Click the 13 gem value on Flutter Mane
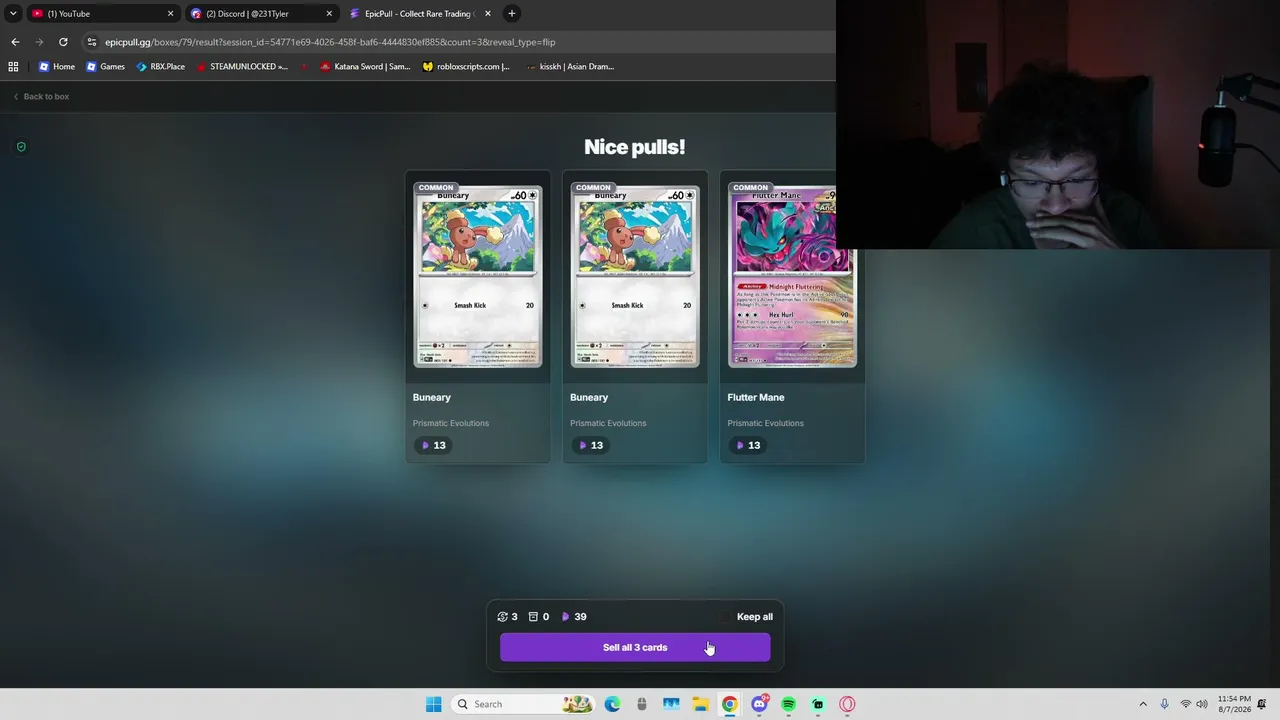The image size is (1280, 720). 748,445
